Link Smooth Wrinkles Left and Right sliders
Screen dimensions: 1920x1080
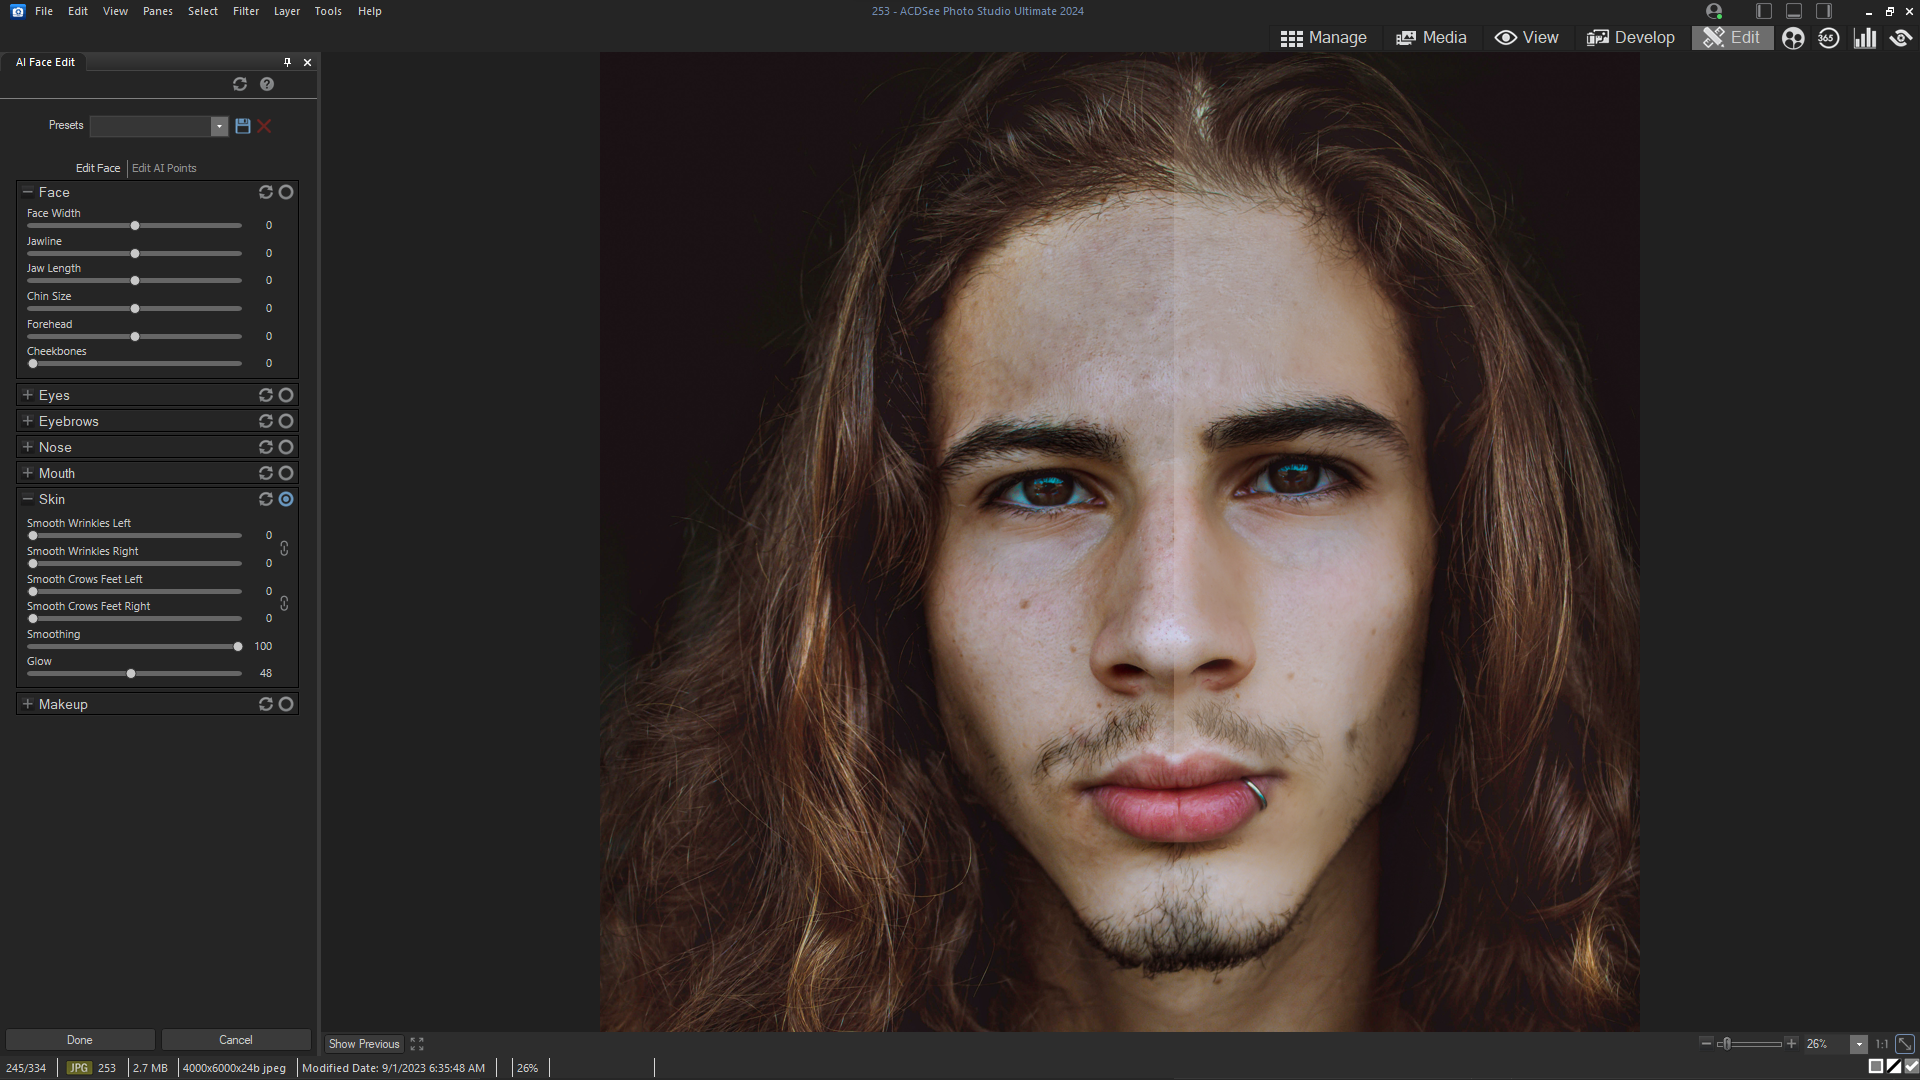(x=283, y=548)
